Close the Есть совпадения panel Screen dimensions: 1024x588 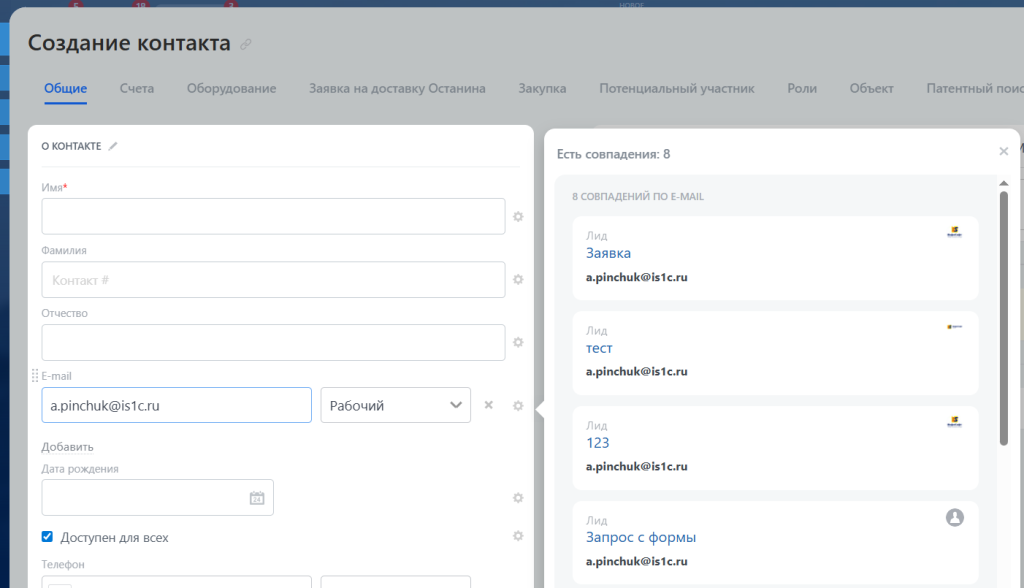1003,152
